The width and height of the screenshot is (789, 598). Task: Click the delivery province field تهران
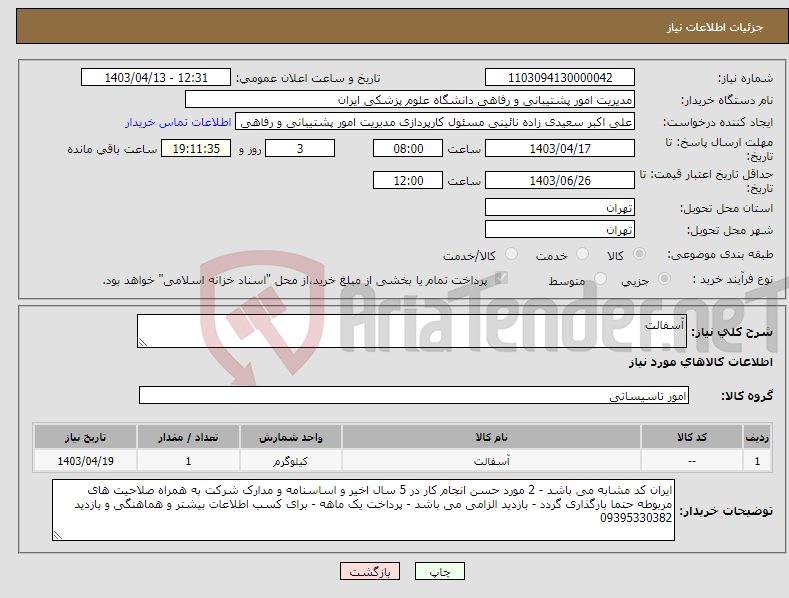tap(560, 207)
